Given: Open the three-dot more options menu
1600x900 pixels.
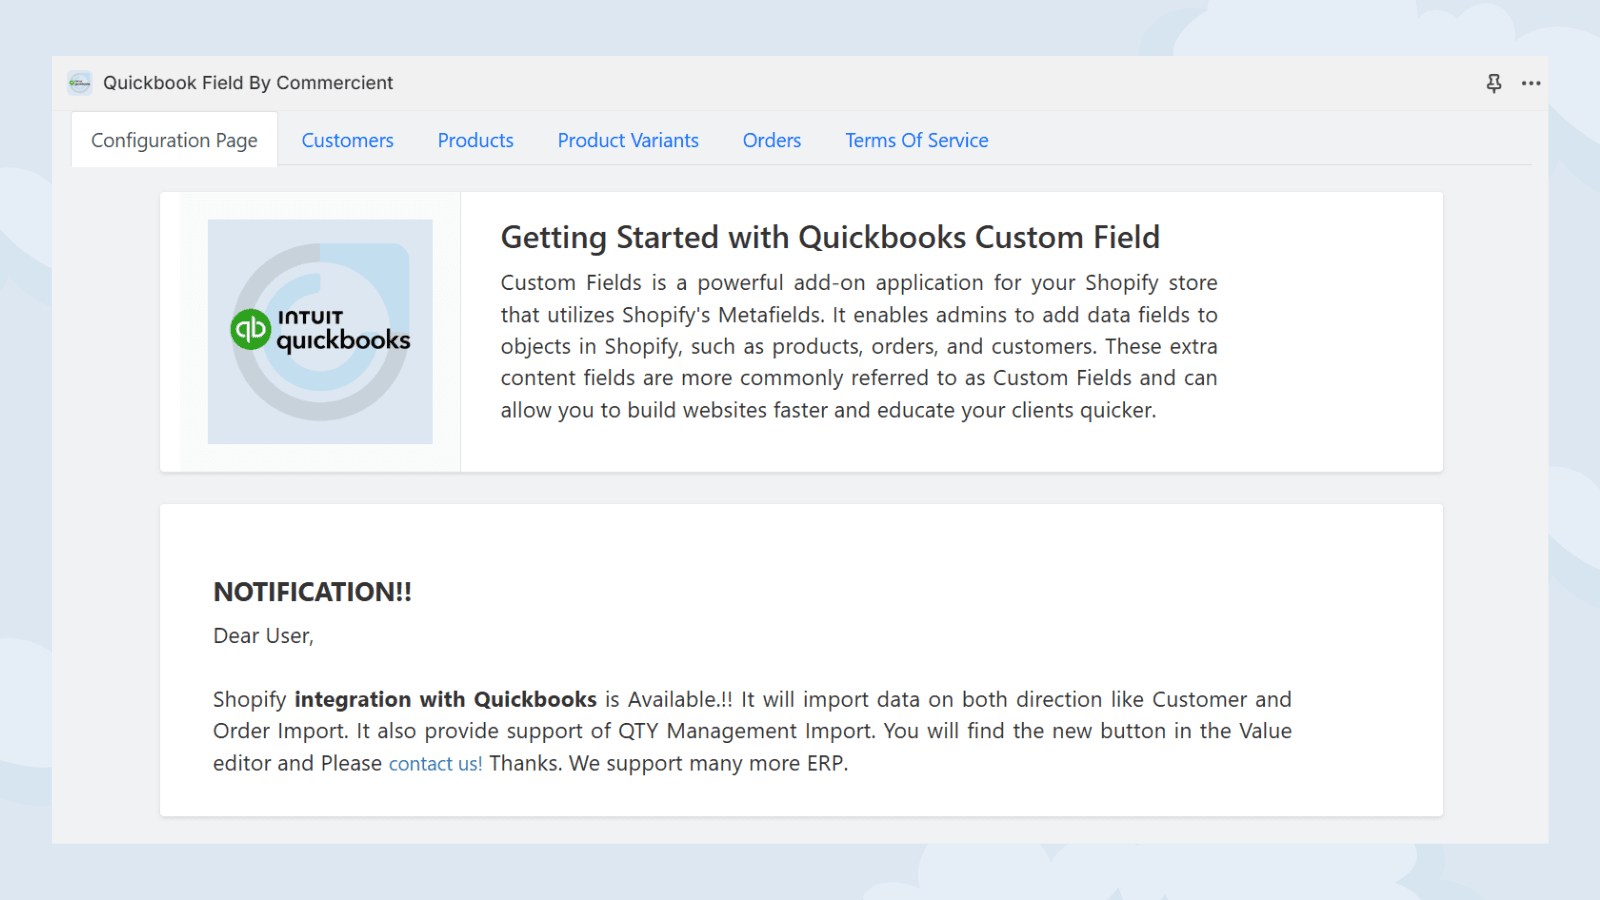Looking at the screenshot, I should point(1531,83).
